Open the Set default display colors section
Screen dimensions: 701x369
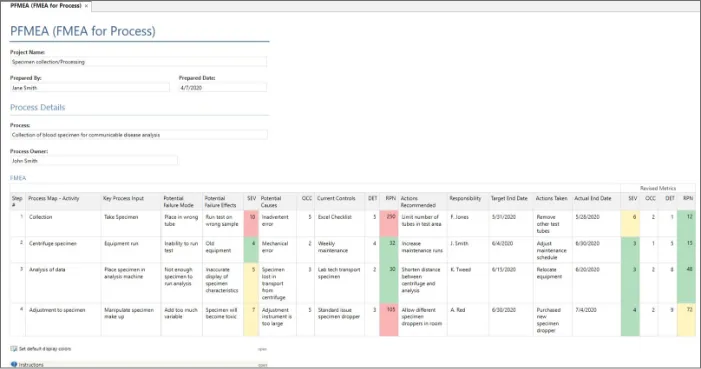click(45, 348)
